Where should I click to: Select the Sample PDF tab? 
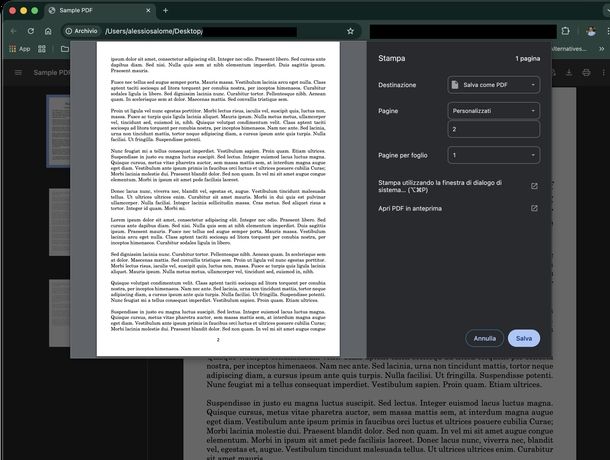tap(100, 11)
